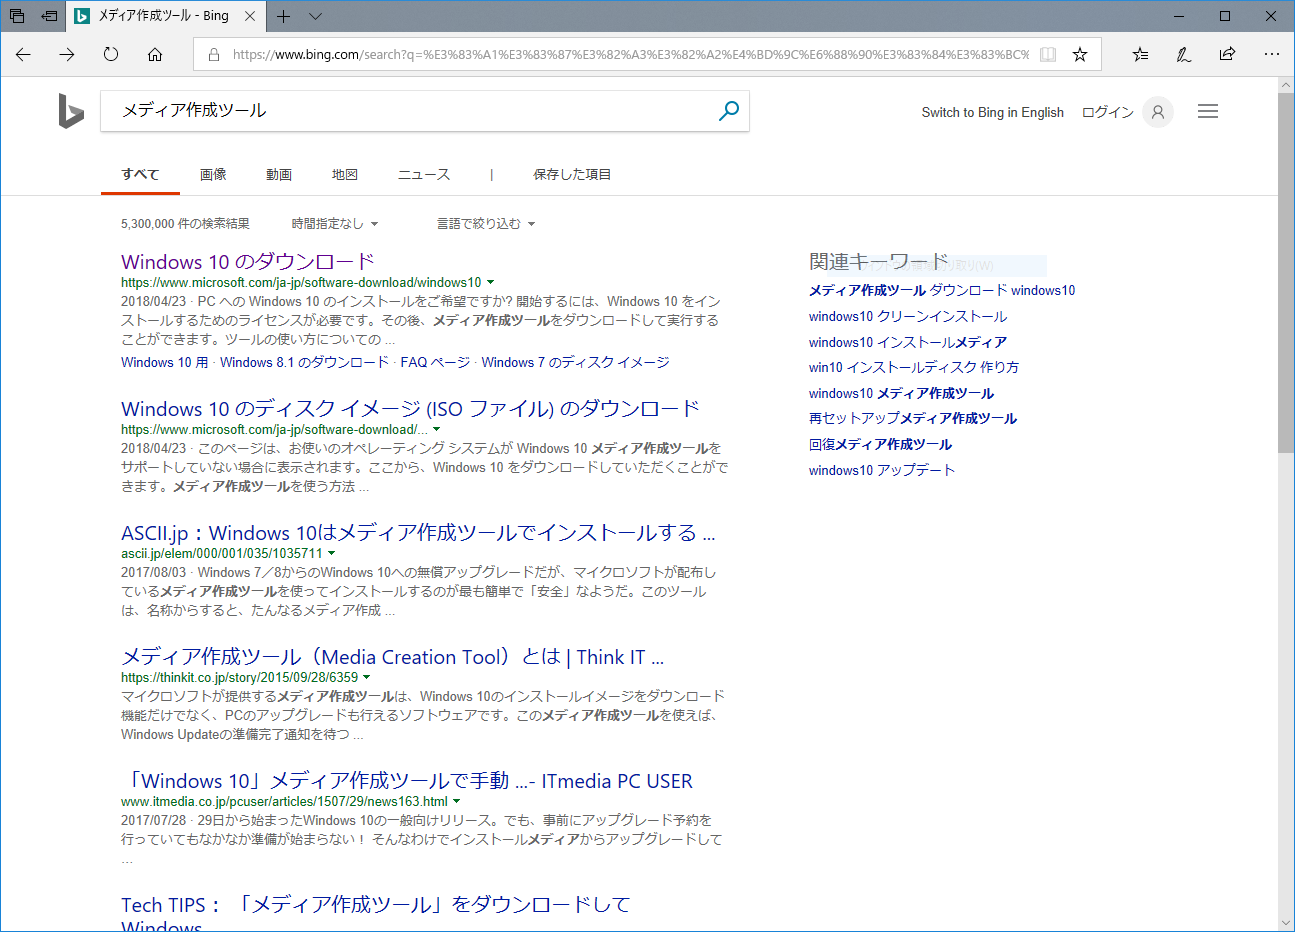Expand arrow next to software-download/windows10 URL
The width and height of the screenshot is (1295, 932).
coord(490,283)
